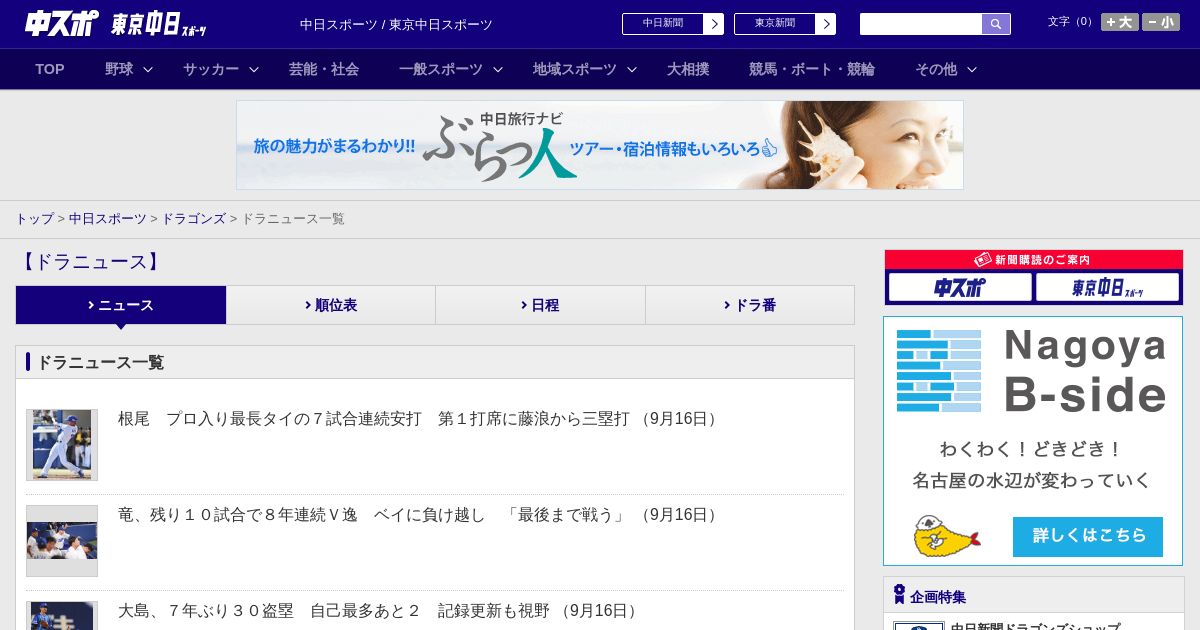Click the 中スポ logo in header
The height and width of the screenshot is (630, 1200).
tap(62, 23)
